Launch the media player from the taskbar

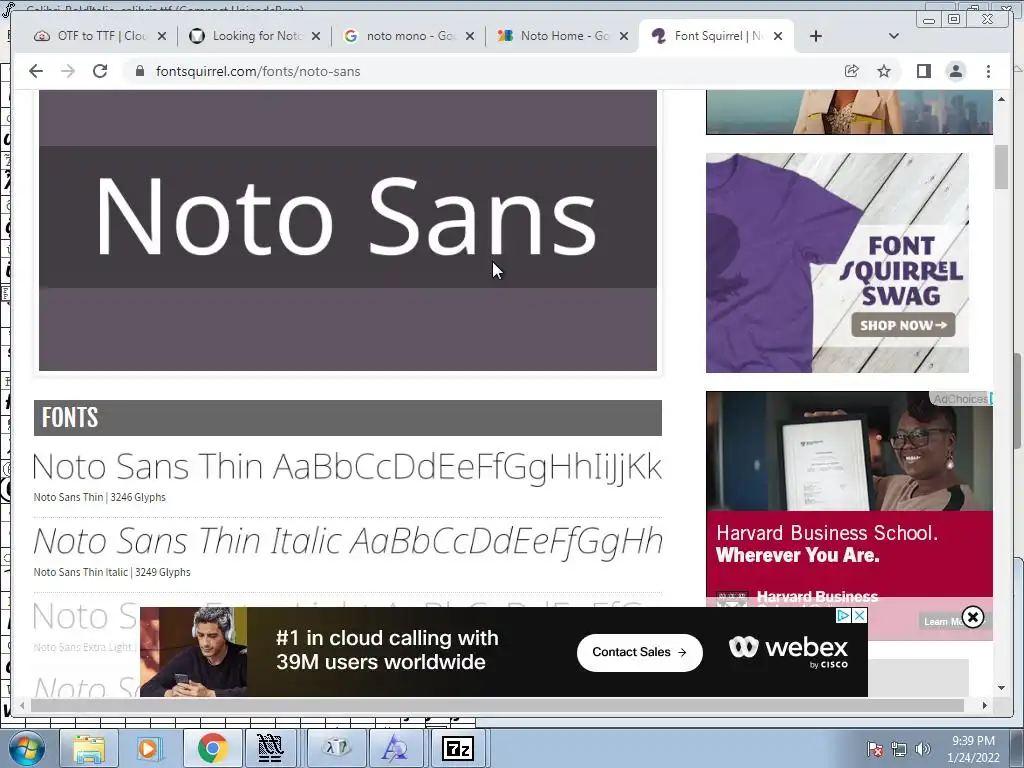tap(150, 748)
